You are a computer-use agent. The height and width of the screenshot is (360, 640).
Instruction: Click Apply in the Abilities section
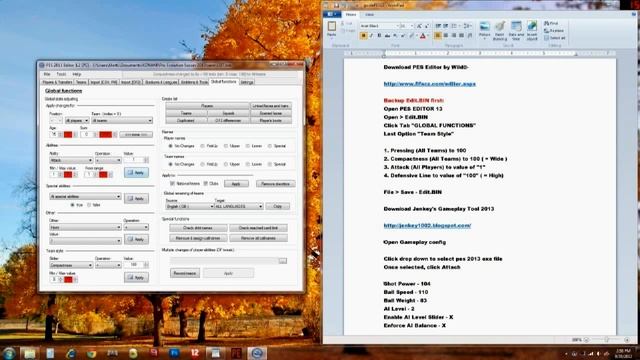click(x=136, y=173)
